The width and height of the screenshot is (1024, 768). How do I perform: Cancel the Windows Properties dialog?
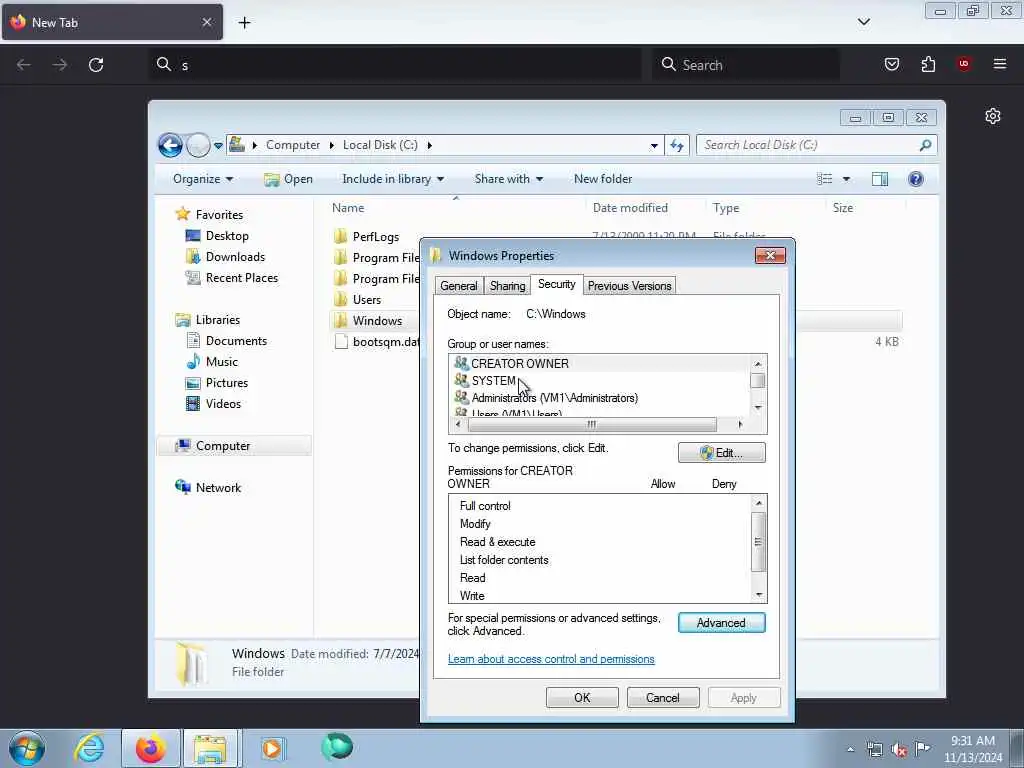point(663,697)
